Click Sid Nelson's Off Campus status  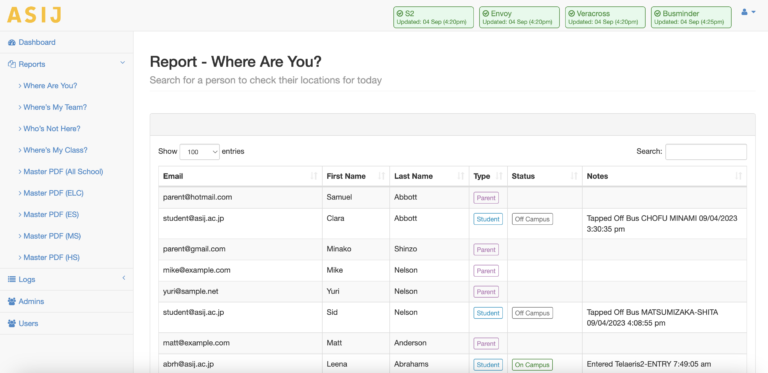click(x=532, y=313)
